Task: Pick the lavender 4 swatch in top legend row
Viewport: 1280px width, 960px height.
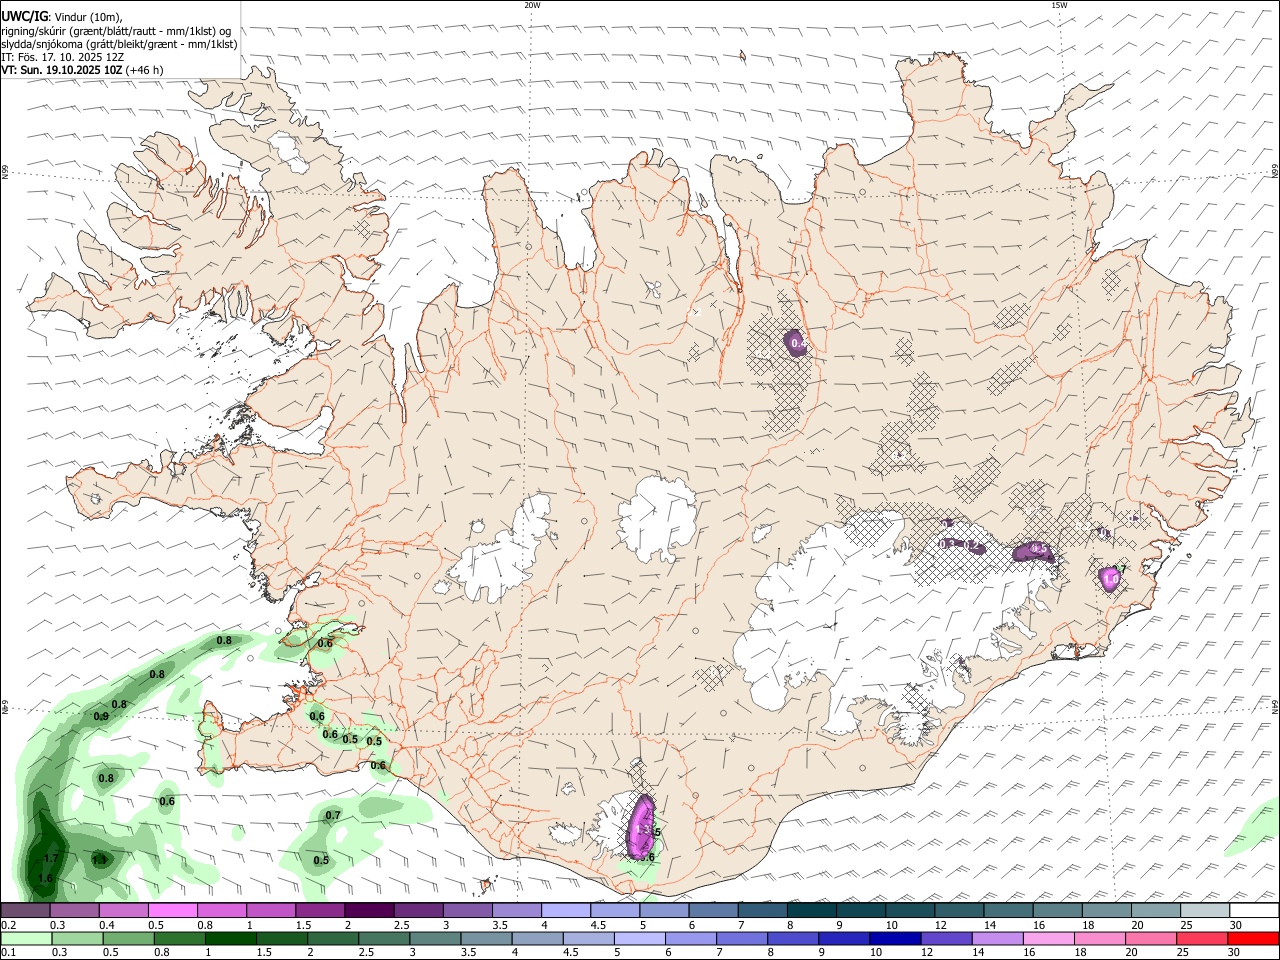Action: click(x=566, y=910)
